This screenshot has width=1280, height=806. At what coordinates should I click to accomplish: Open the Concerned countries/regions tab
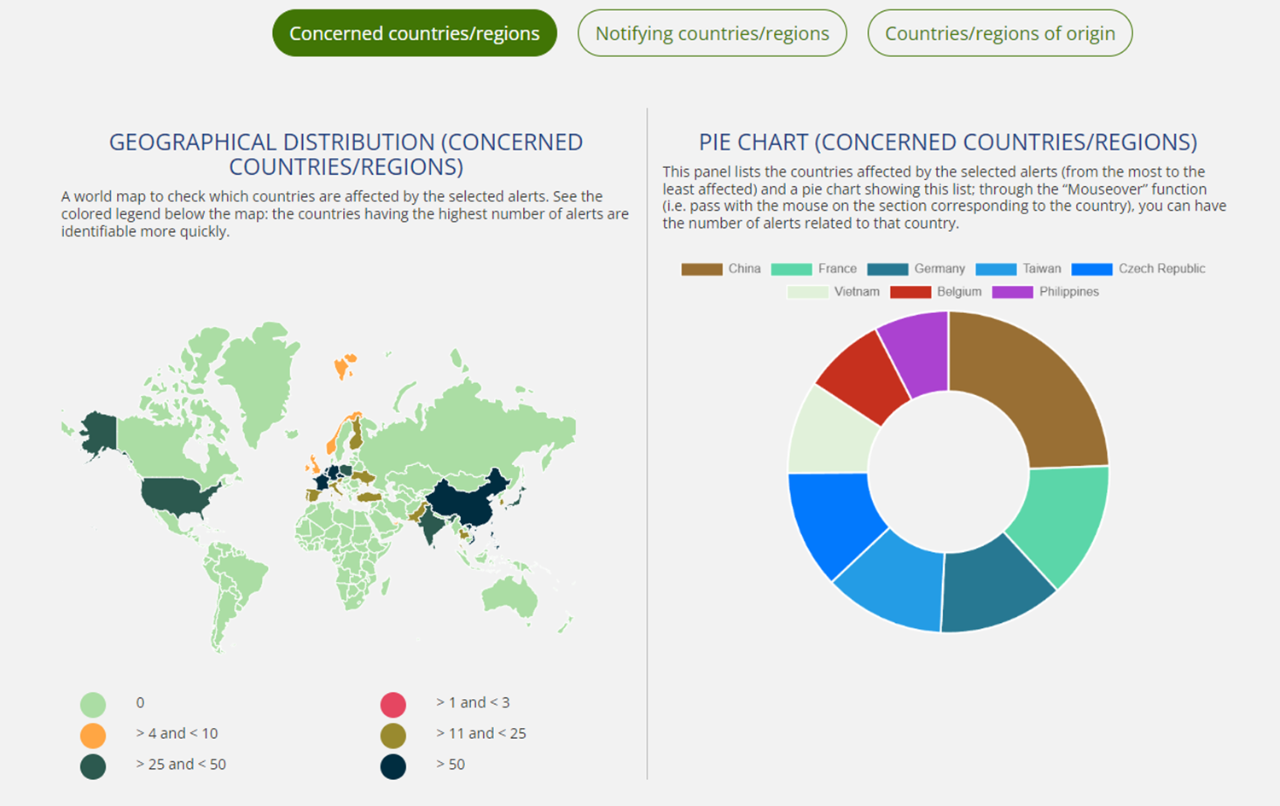414,33
